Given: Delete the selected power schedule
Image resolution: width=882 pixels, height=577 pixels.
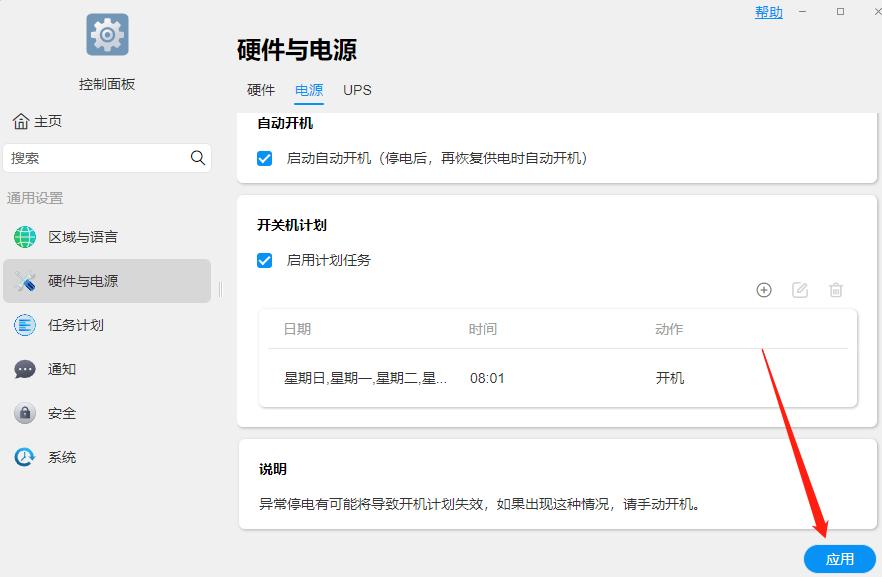Looking at the screenshot, I should 836,290.
